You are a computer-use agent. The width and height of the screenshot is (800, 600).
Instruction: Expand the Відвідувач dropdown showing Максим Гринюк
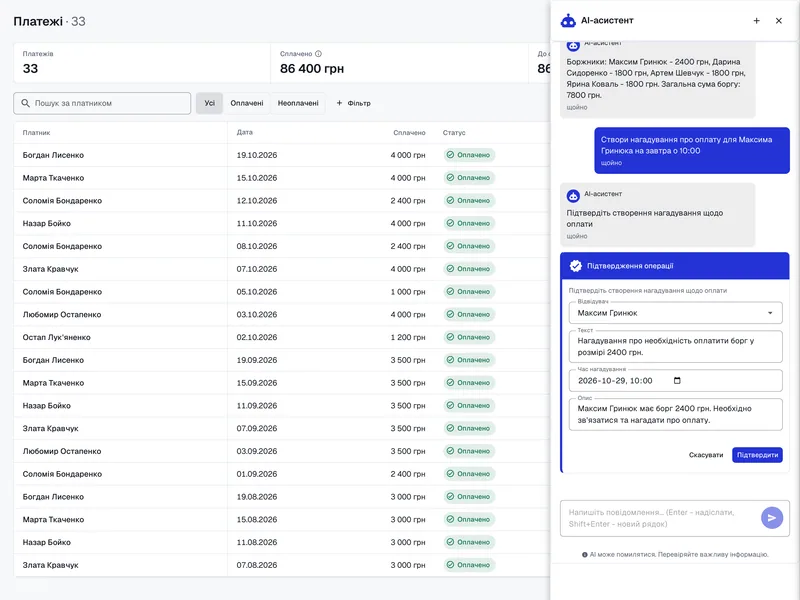point(676,313)
